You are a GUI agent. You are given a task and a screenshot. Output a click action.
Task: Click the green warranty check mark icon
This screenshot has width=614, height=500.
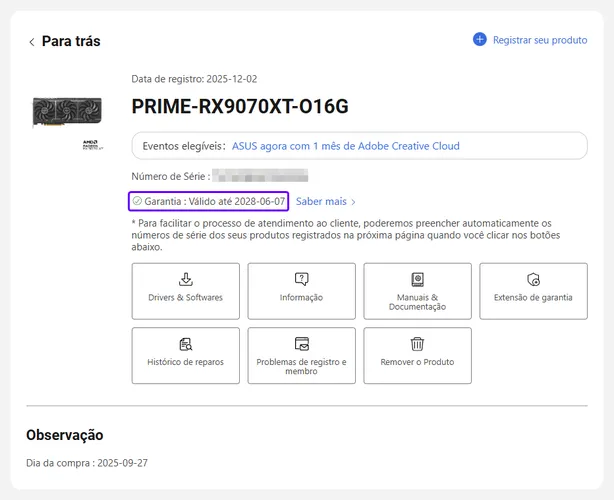tap(137, 201)
